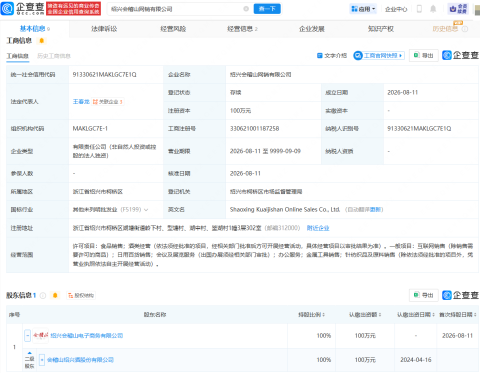Click the info icon beside 股东信息
This screenshot has width=480, height=373.
click(x=43, y=295)
